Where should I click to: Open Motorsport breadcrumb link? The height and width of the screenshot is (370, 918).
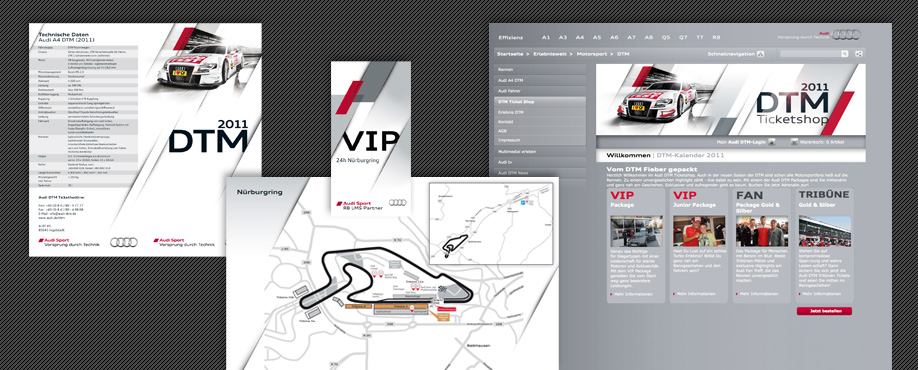(592, 54)
